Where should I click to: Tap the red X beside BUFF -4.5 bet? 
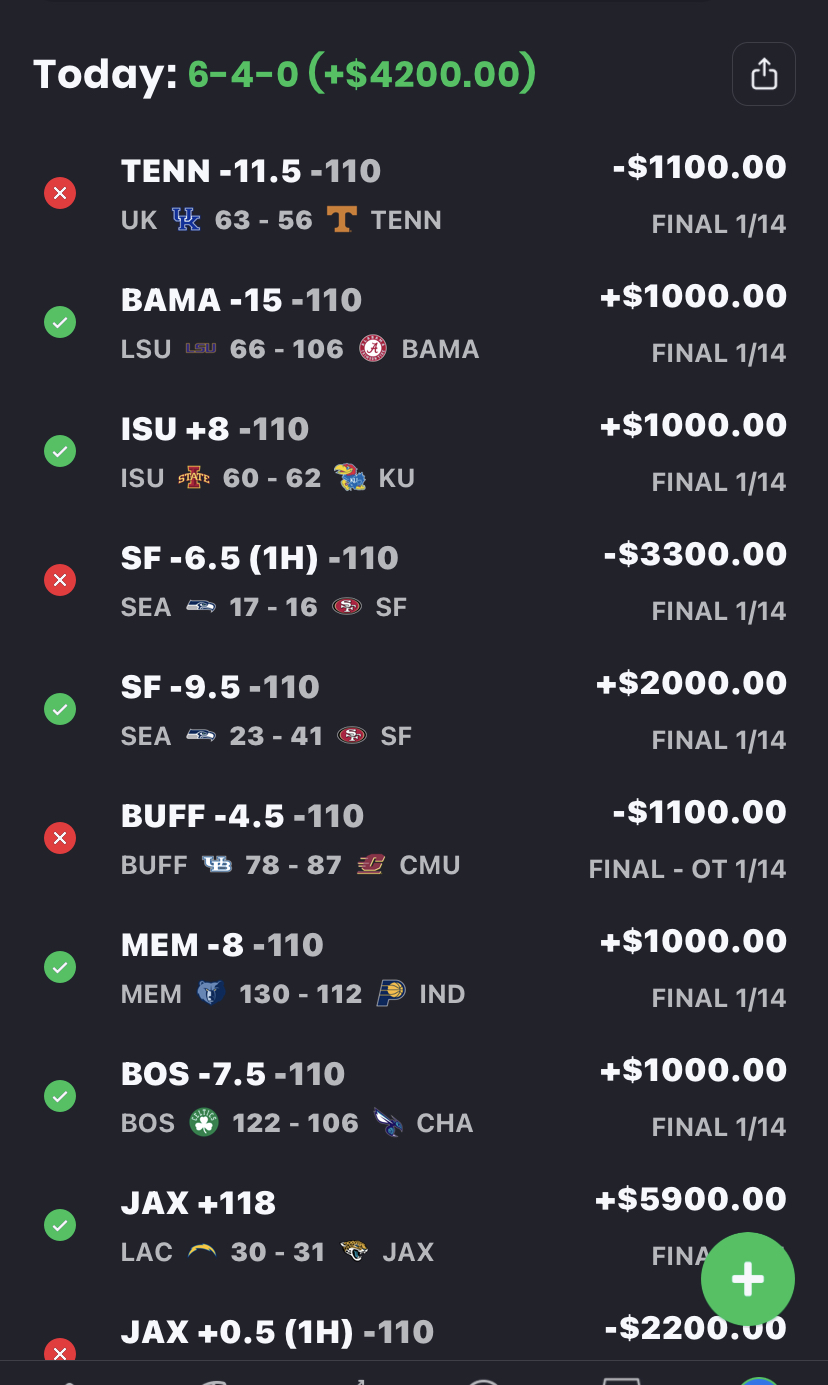[60, 838]
